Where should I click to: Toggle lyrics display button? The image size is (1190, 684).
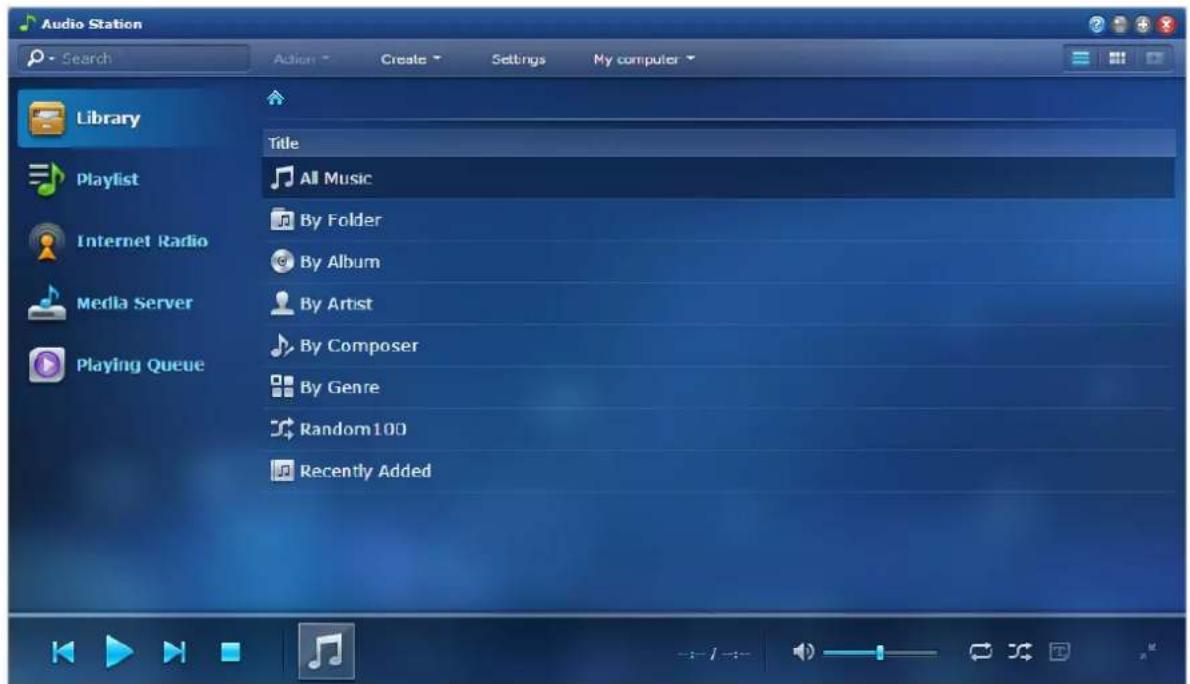coord(1059,651)
